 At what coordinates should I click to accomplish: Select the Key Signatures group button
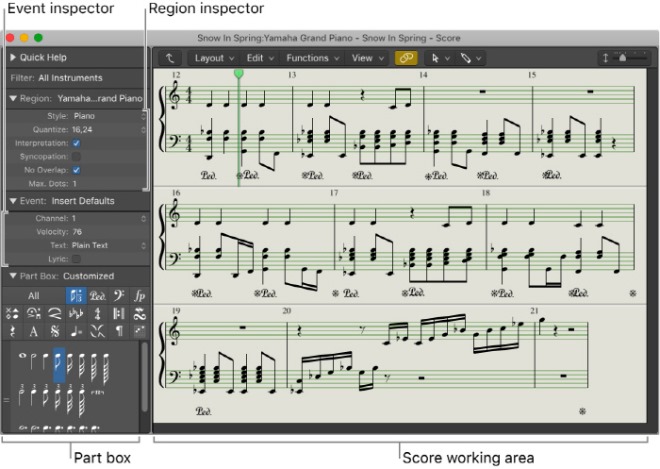coord(76,313)
